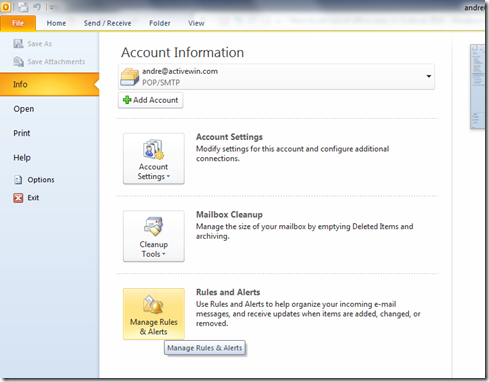The height and width of the screenshot is (382, 489).
Task: Select Info in the backstage menu
Action: 49,84
